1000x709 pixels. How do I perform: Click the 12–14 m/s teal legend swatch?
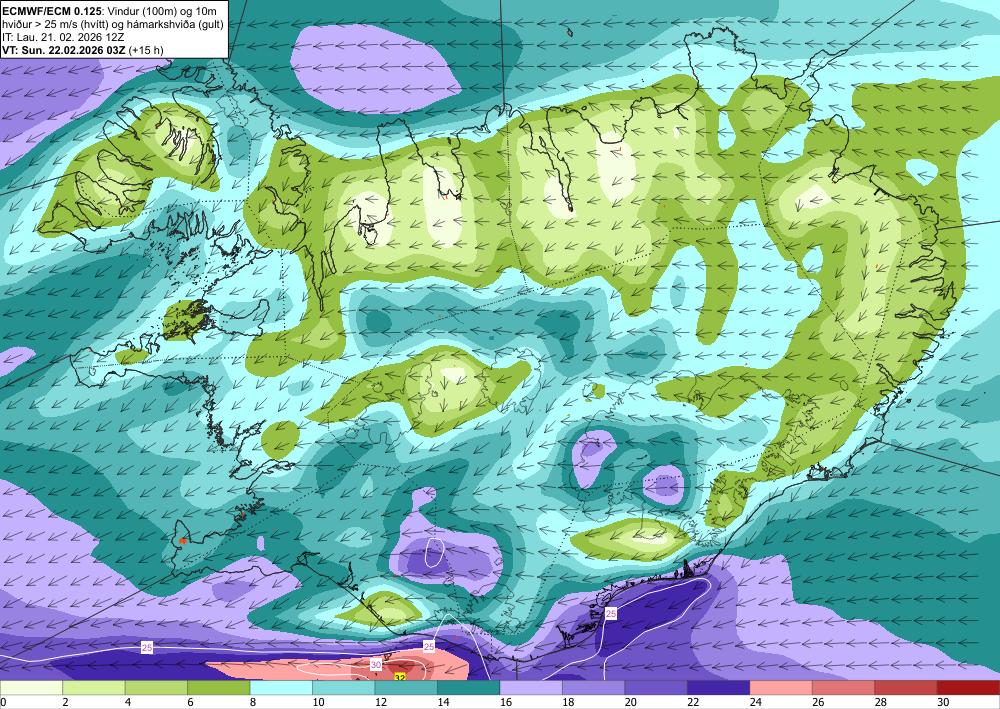pos(406,687)
